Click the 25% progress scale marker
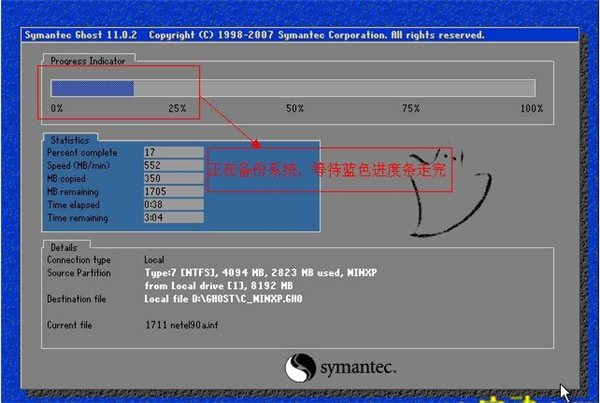 coord(177,108)
